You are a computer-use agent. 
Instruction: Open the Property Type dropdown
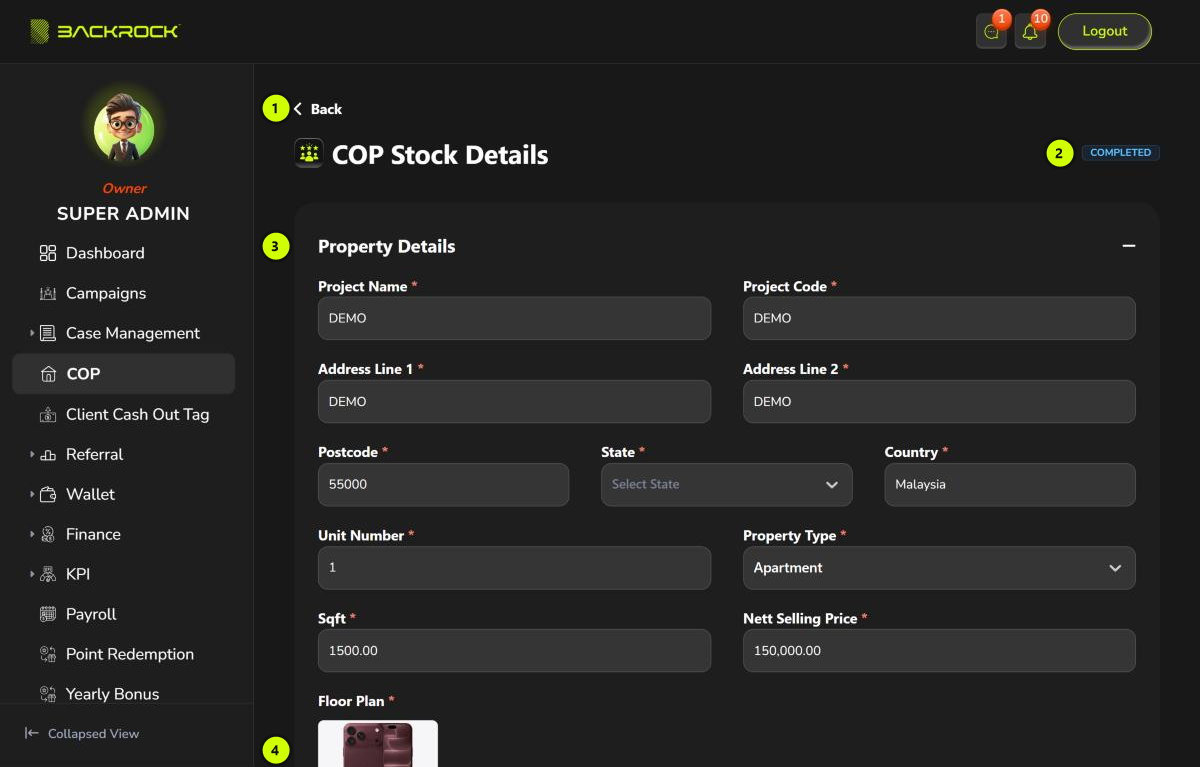click(x=939, y=567)
